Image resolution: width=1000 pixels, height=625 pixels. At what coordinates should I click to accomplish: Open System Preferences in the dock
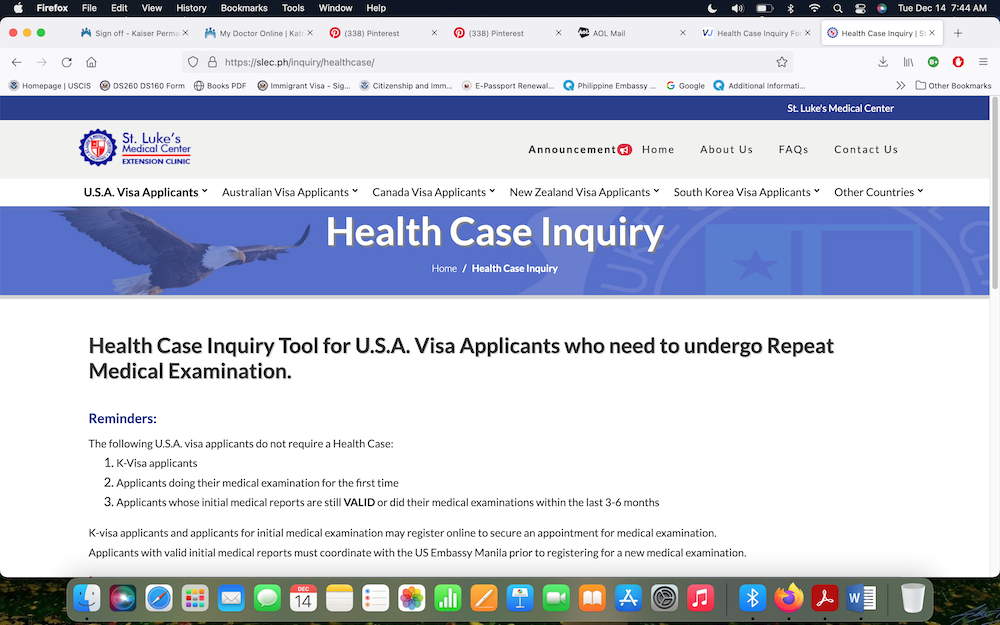coord(665,598)
